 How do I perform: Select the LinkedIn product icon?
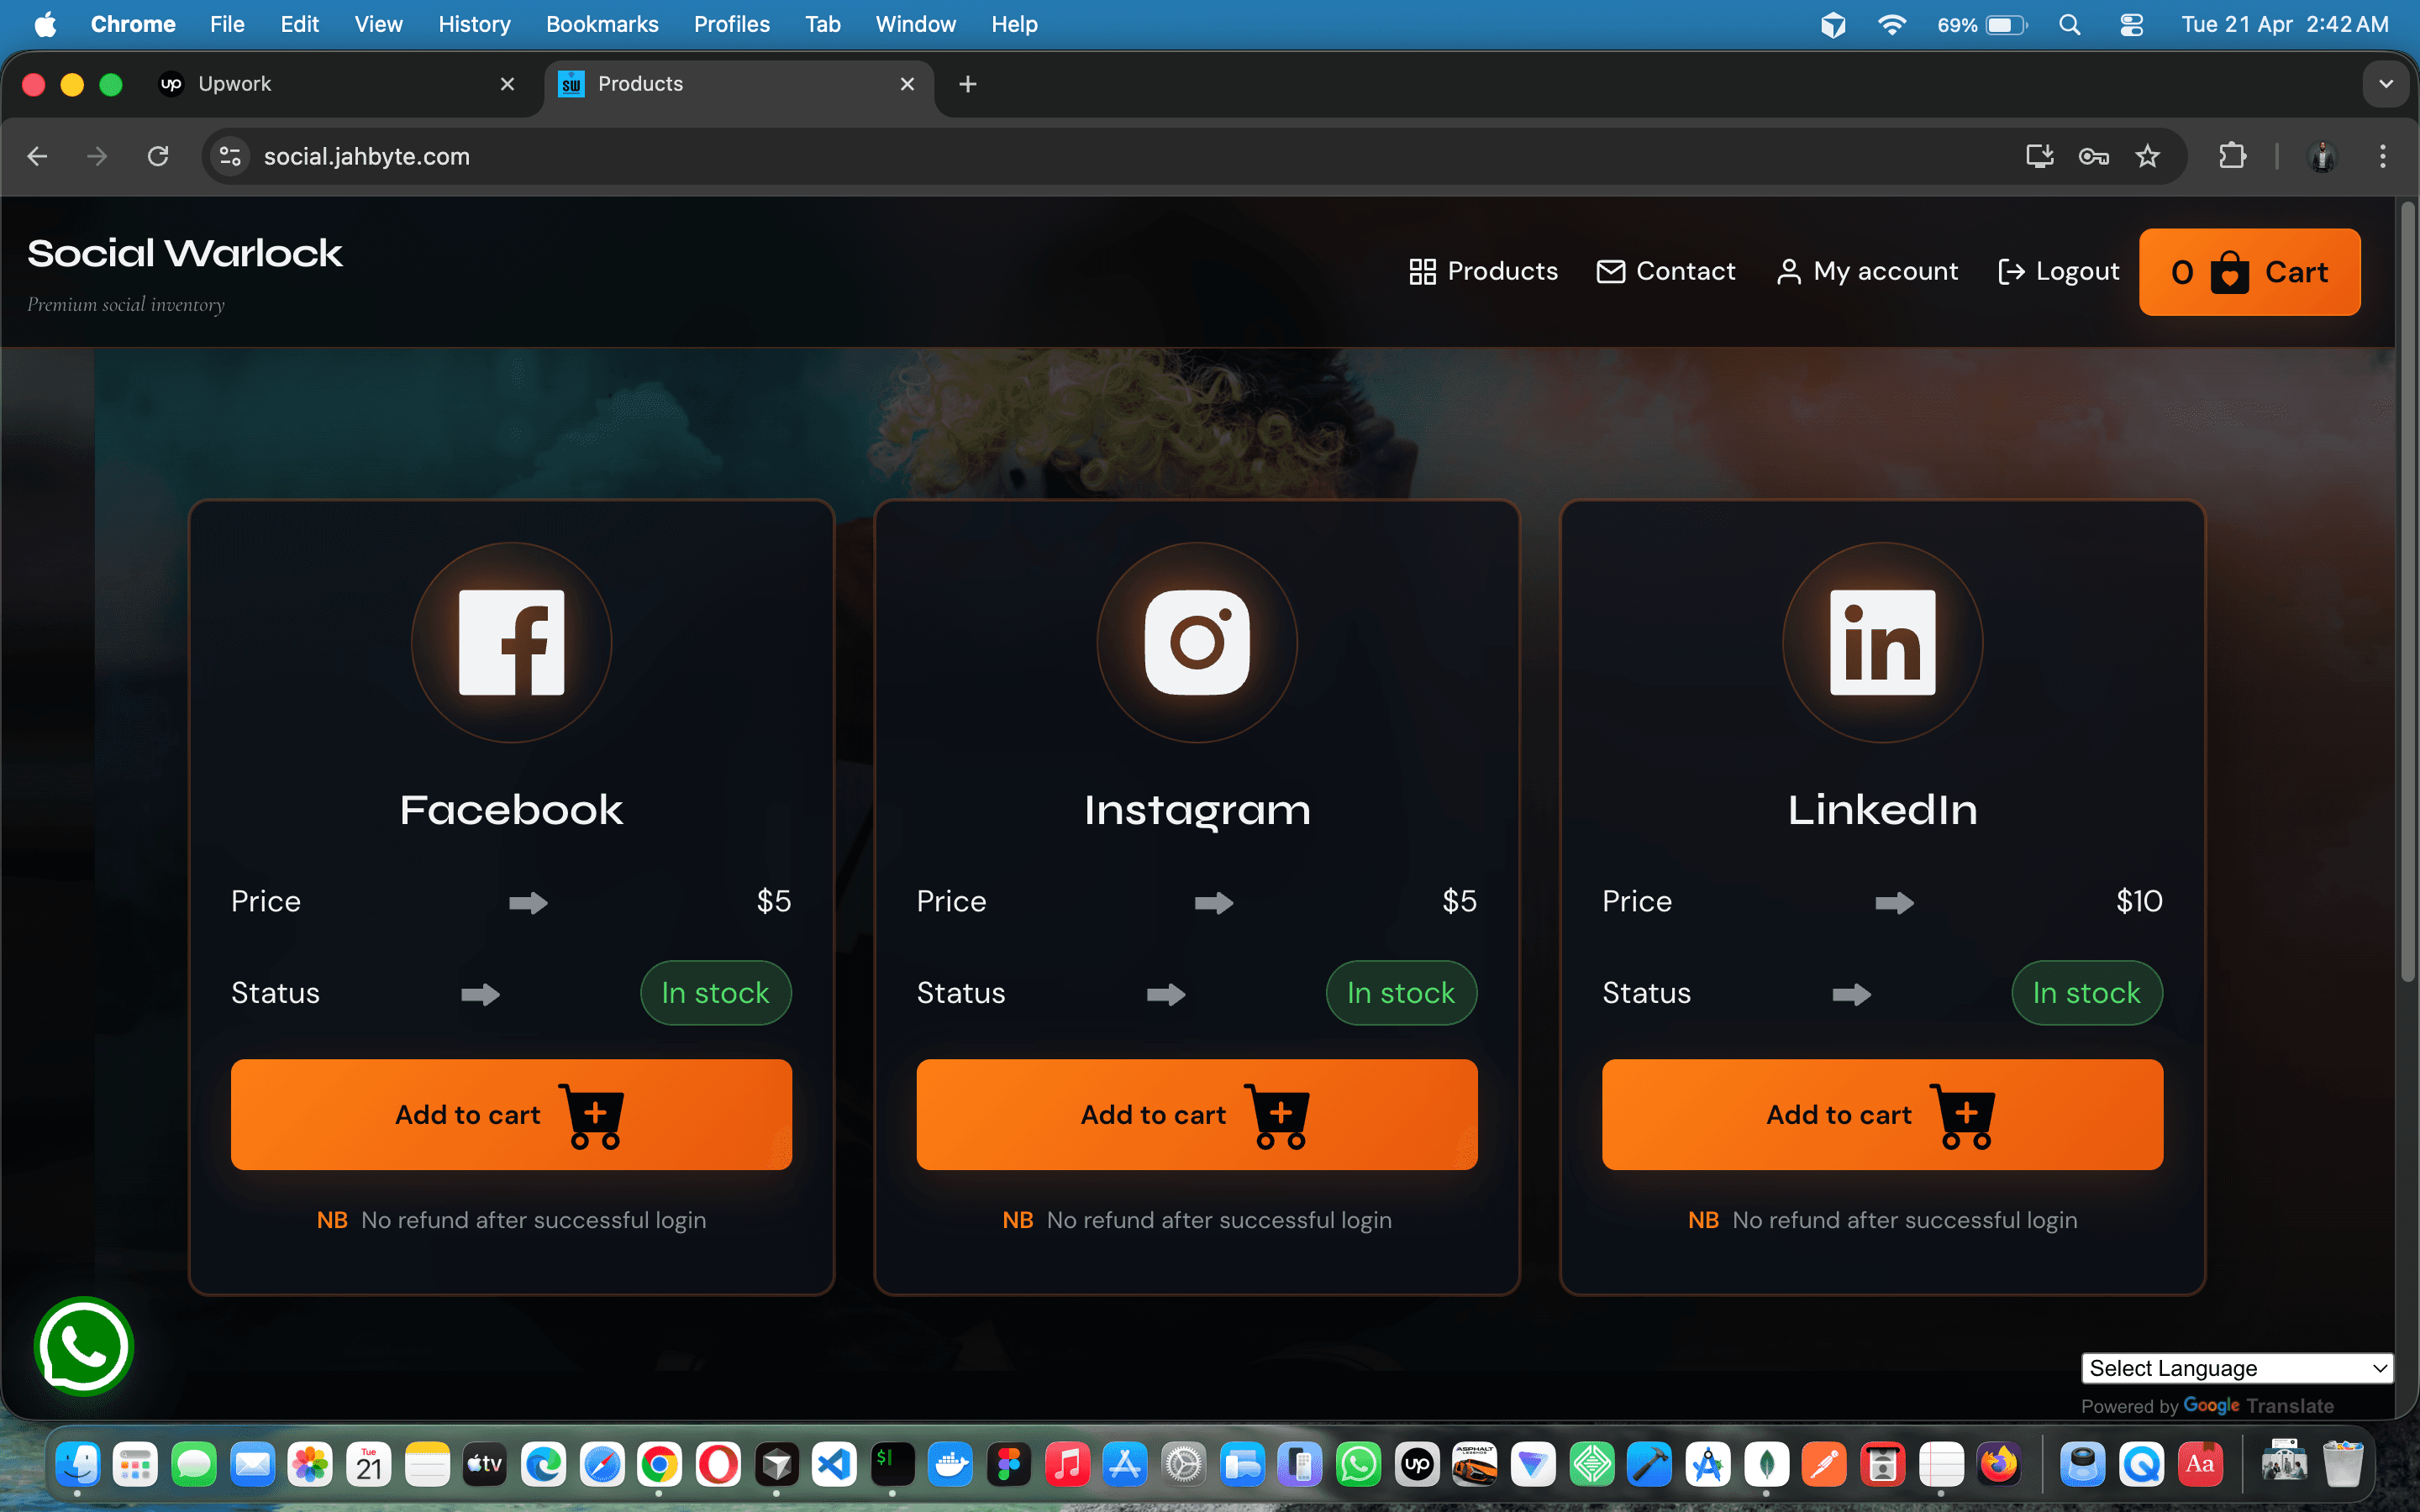1881,643
